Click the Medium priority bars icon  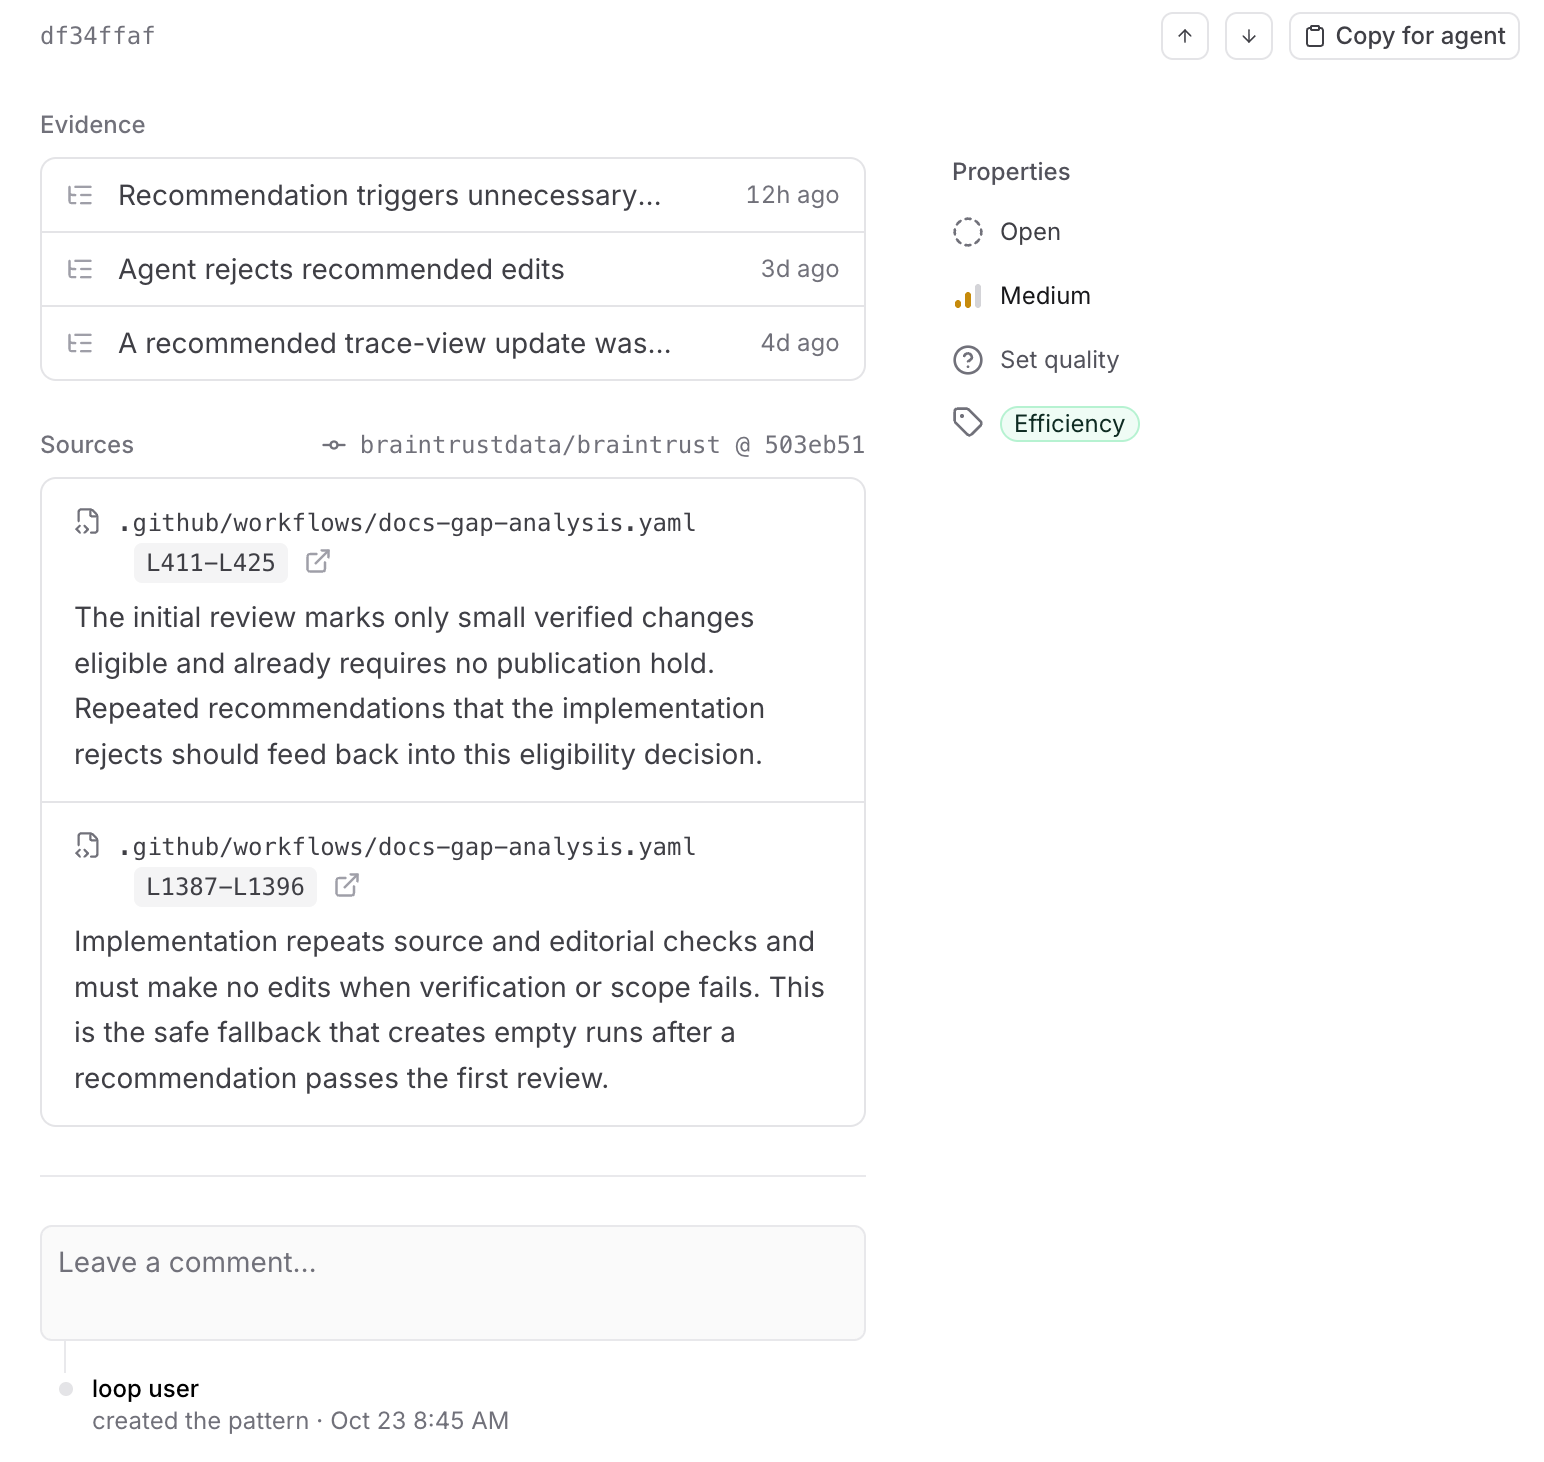tap(968, 296)
